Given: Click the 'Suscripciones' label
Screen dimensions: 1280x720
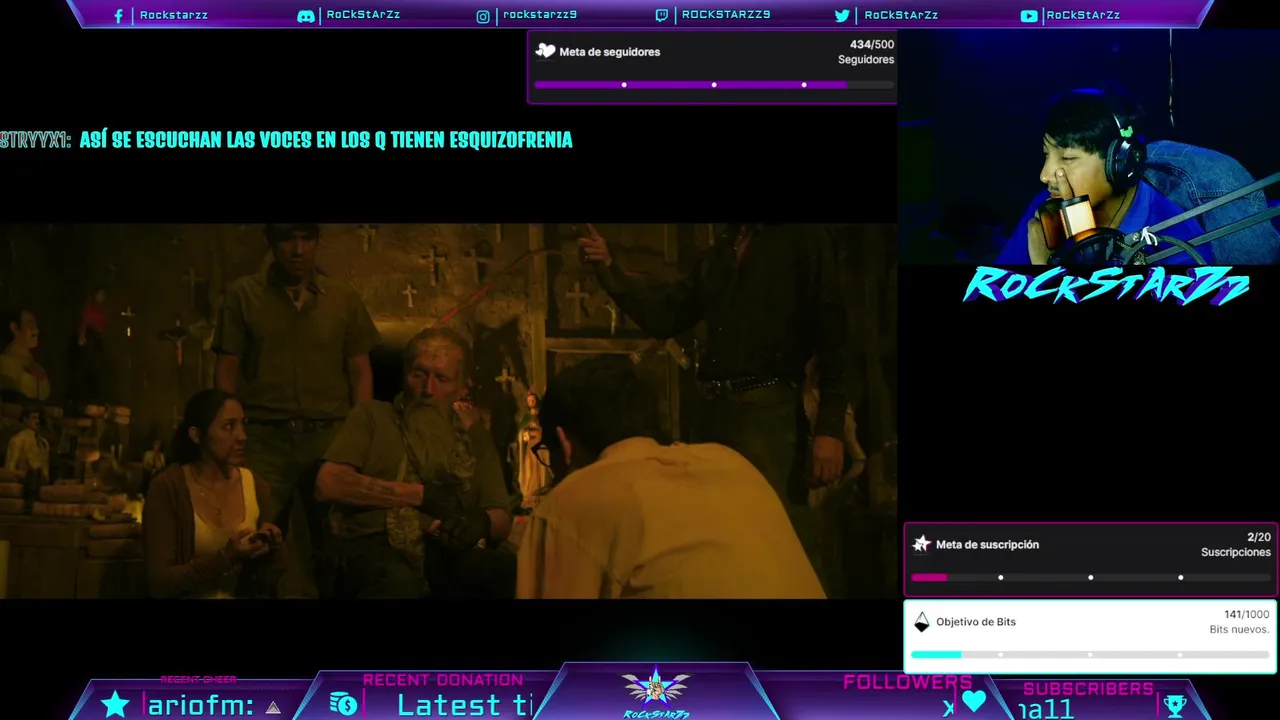Looking at the screenshot, I should (1236, 552).
